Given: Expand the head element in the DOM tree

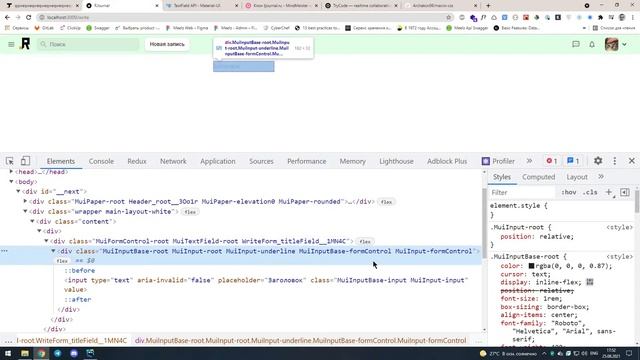Looking at the screenshot, I should click(x=11, y=172).
